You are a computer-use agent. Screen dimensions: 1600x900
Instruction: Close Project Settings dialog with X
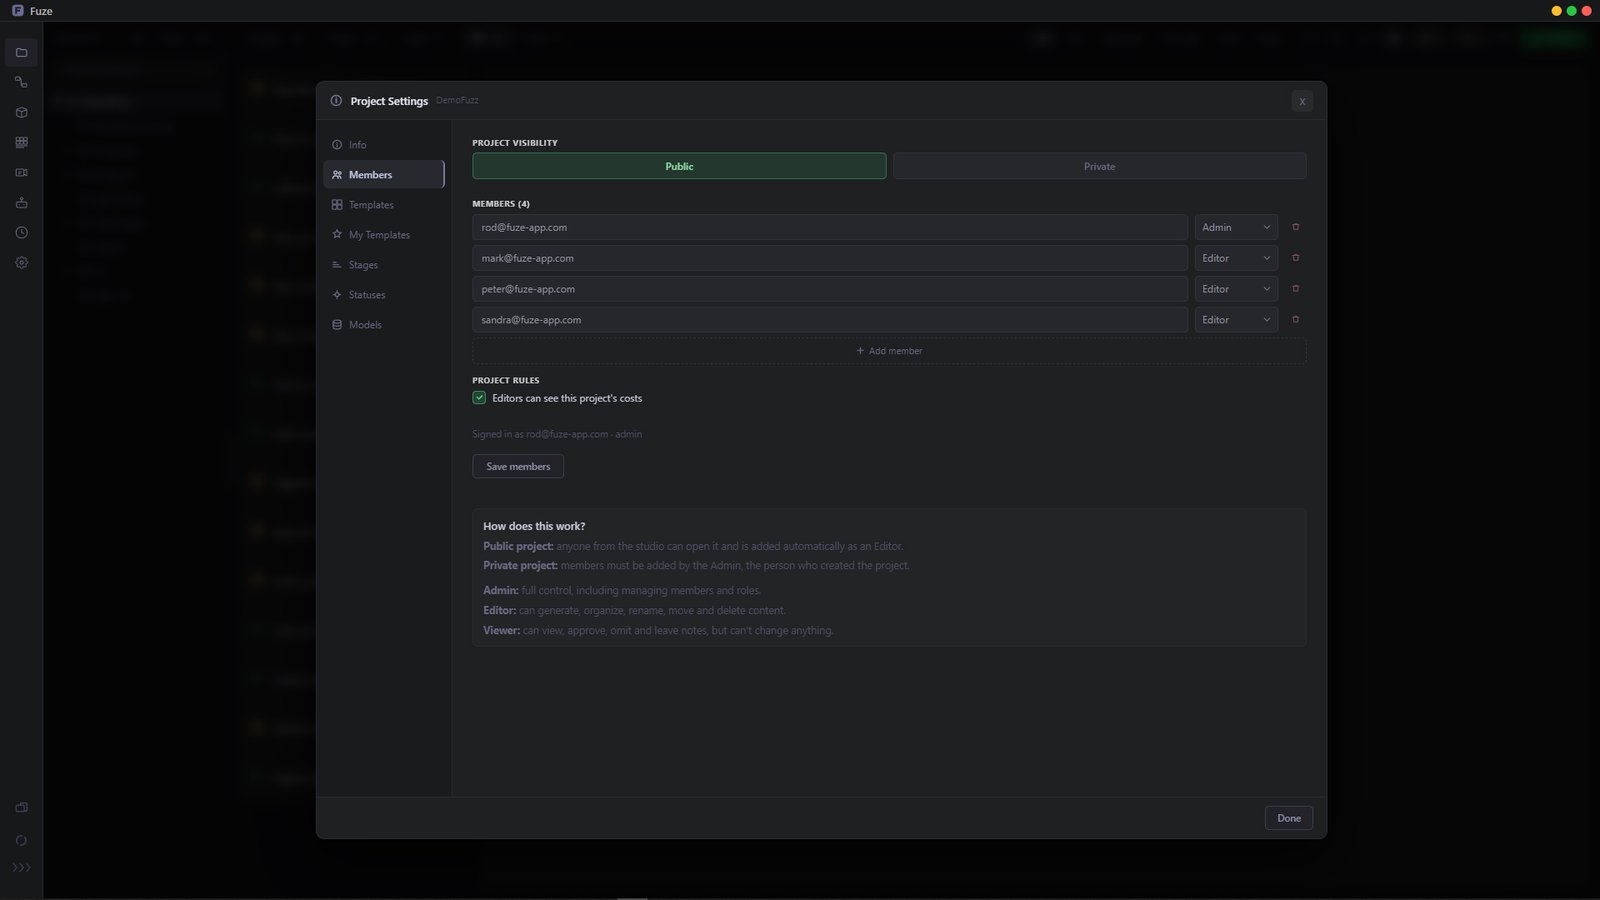point(1302,101)
